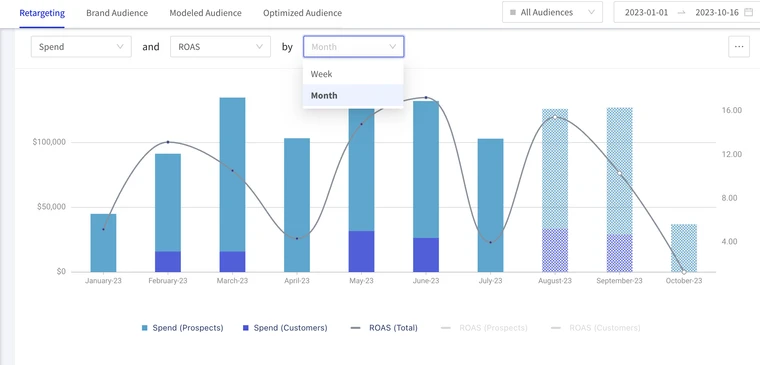760x365 pixels.
Task: Expand the All Audiences dropdown
Action: click(553, 13)
